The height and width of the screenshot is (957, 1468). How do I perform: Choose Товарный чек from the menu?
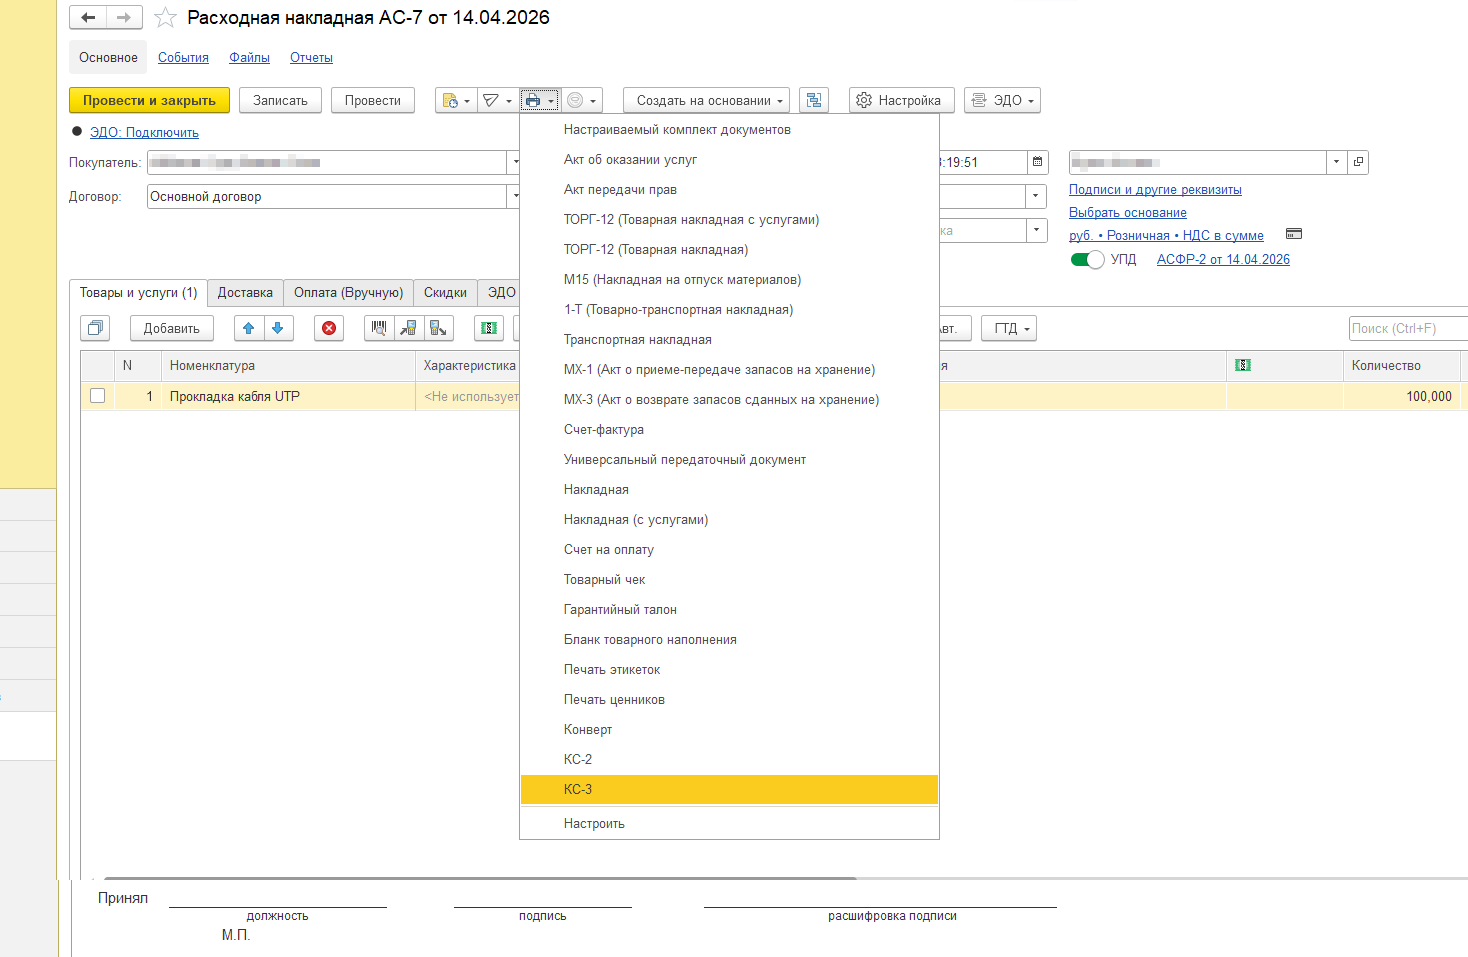tap(729, 579)
